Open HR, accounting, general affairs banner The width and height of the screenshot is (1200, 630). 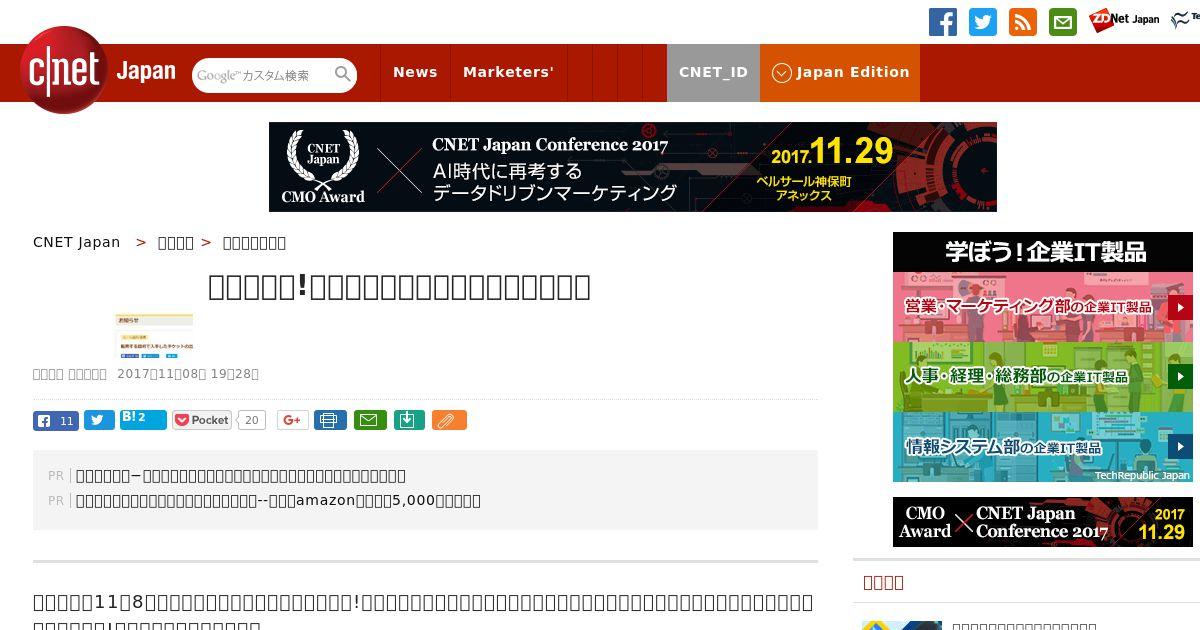pyautogui.click(x=1043, y=377)
